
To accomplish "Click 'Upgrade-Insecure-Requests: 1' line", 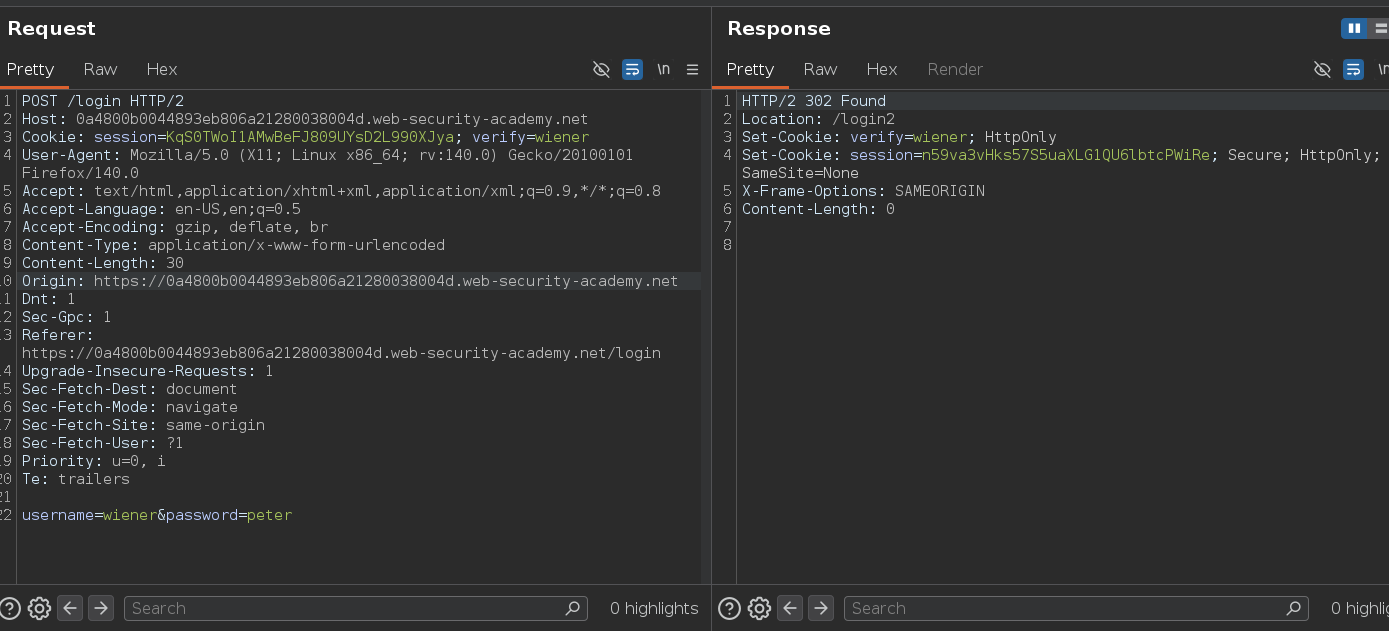I will coord(148,371).
